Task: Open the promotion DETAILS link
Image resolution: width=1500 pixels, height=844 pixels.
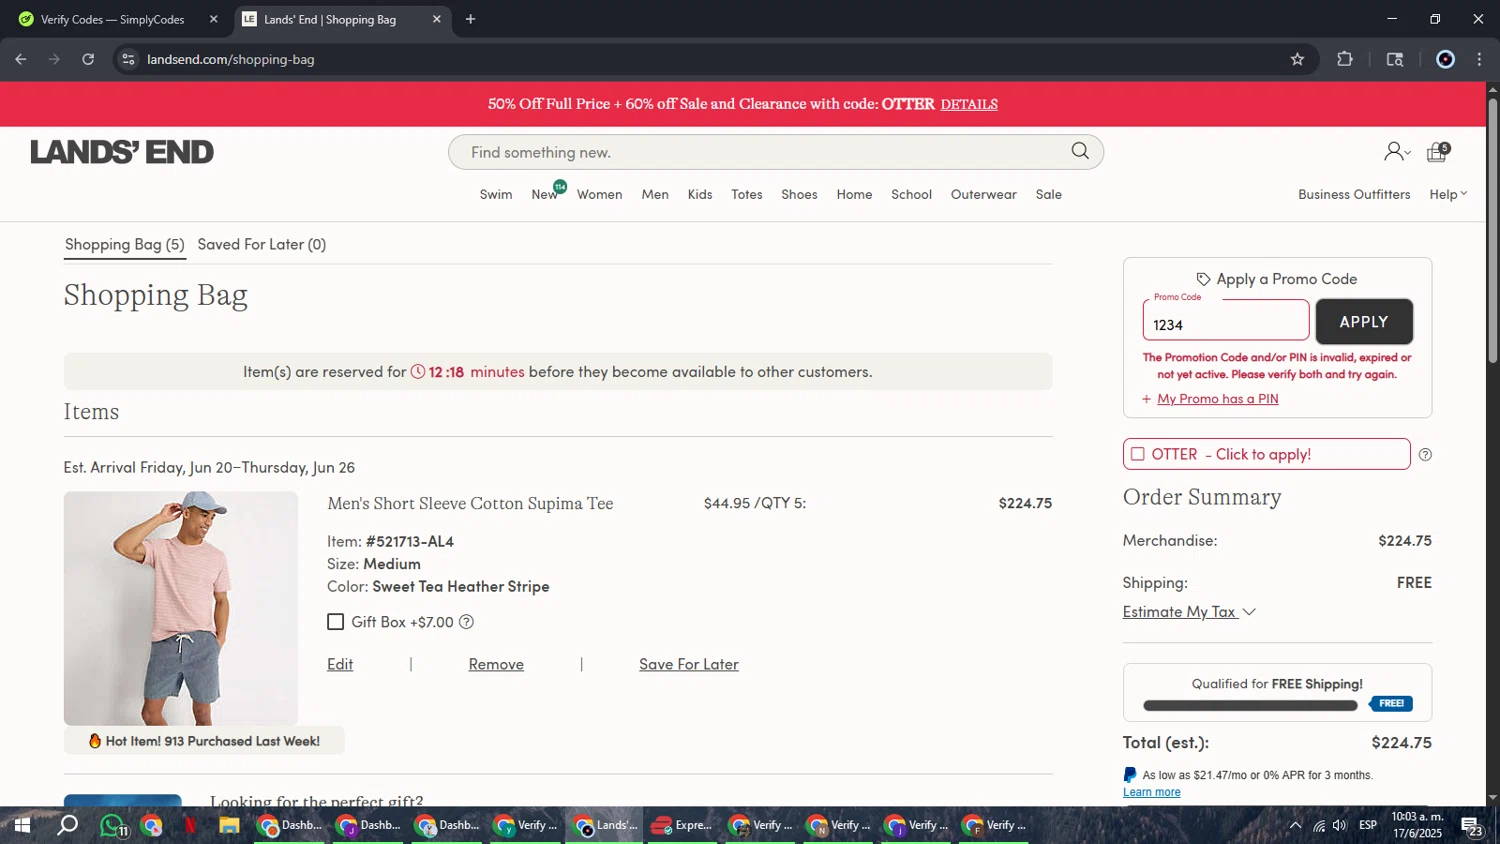Action: click(x=969, y=104)
